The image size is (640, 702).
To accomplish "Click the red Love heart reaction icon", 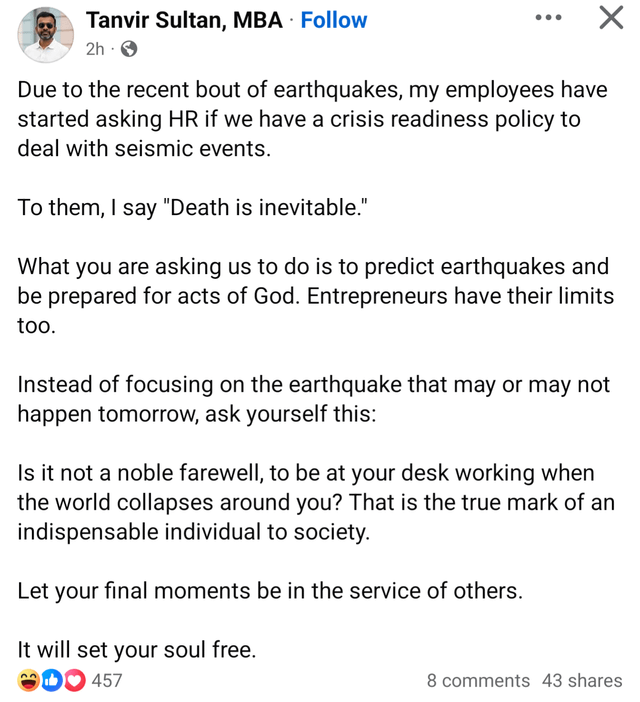I will pyautogui.click(x=73, y=680).
